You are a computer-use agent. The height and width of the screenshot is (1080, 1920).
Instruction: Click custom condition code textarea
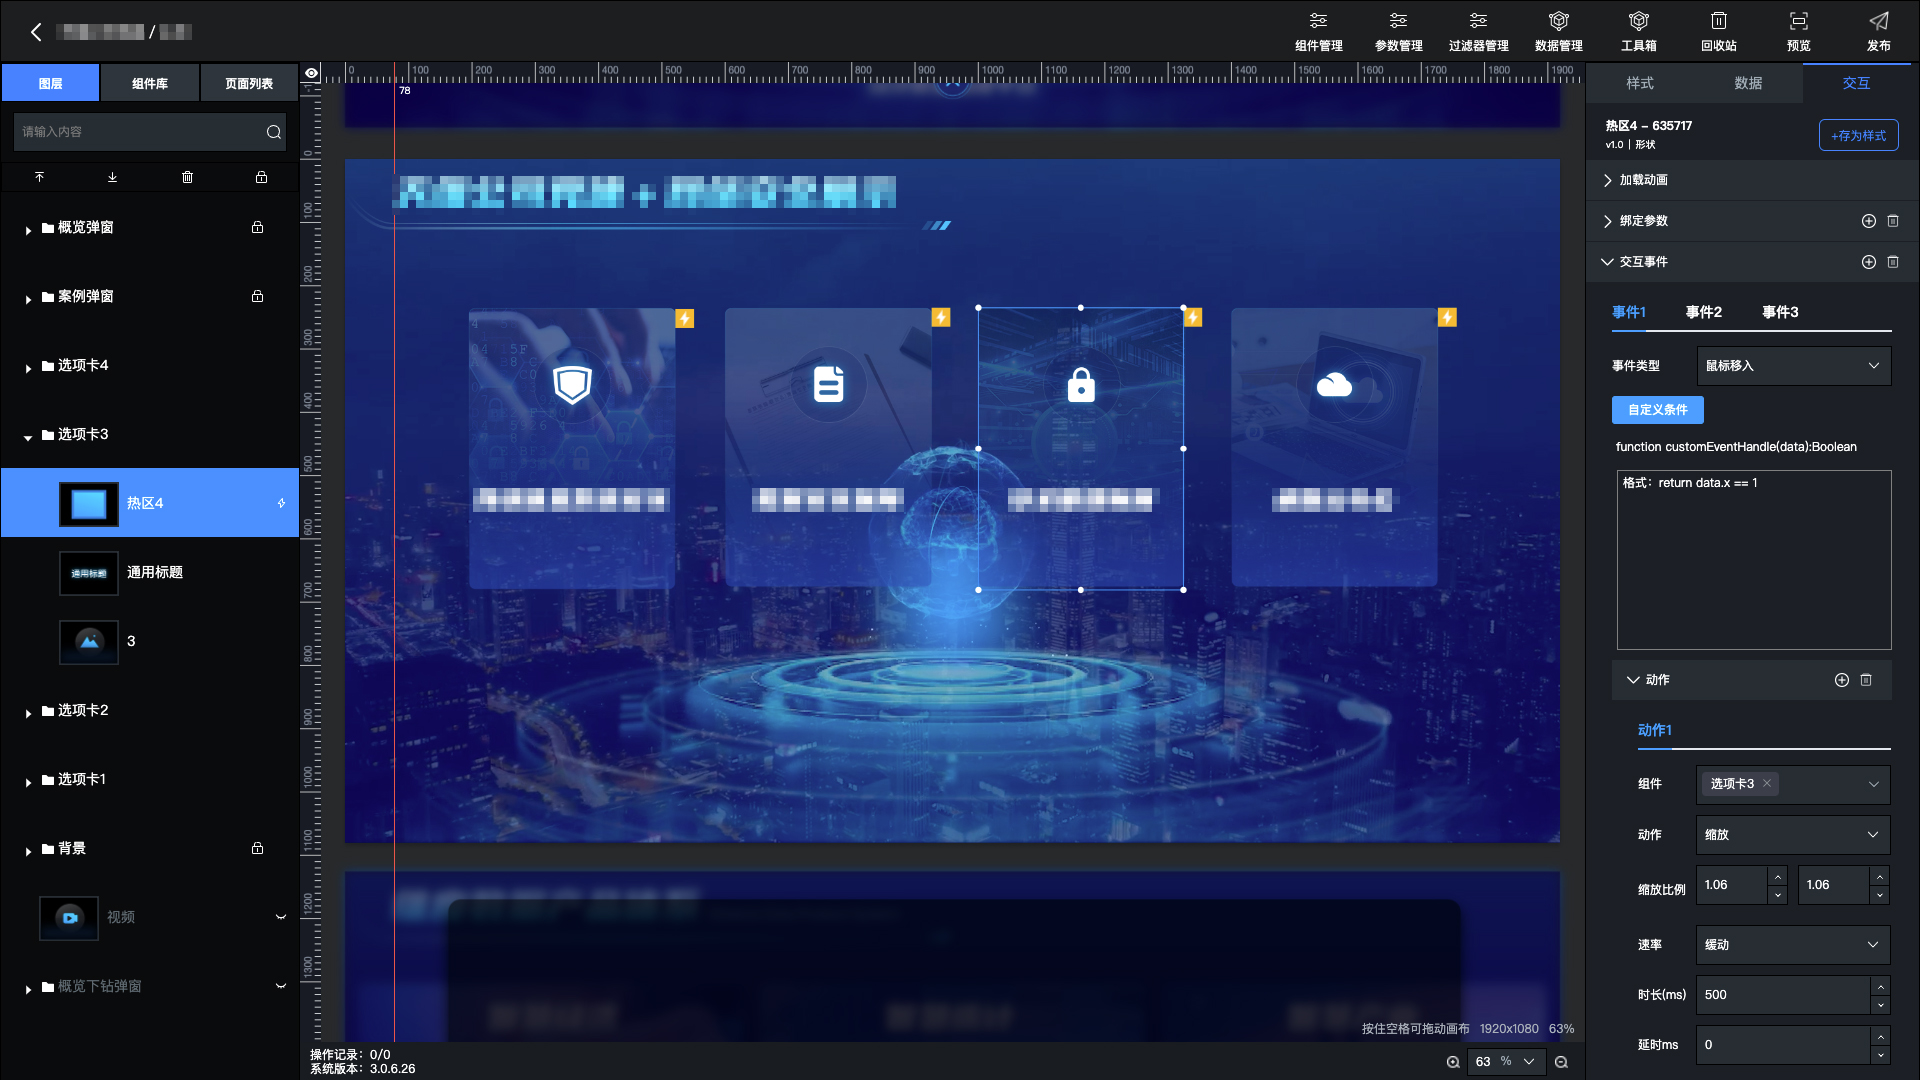coord(1753,560)
